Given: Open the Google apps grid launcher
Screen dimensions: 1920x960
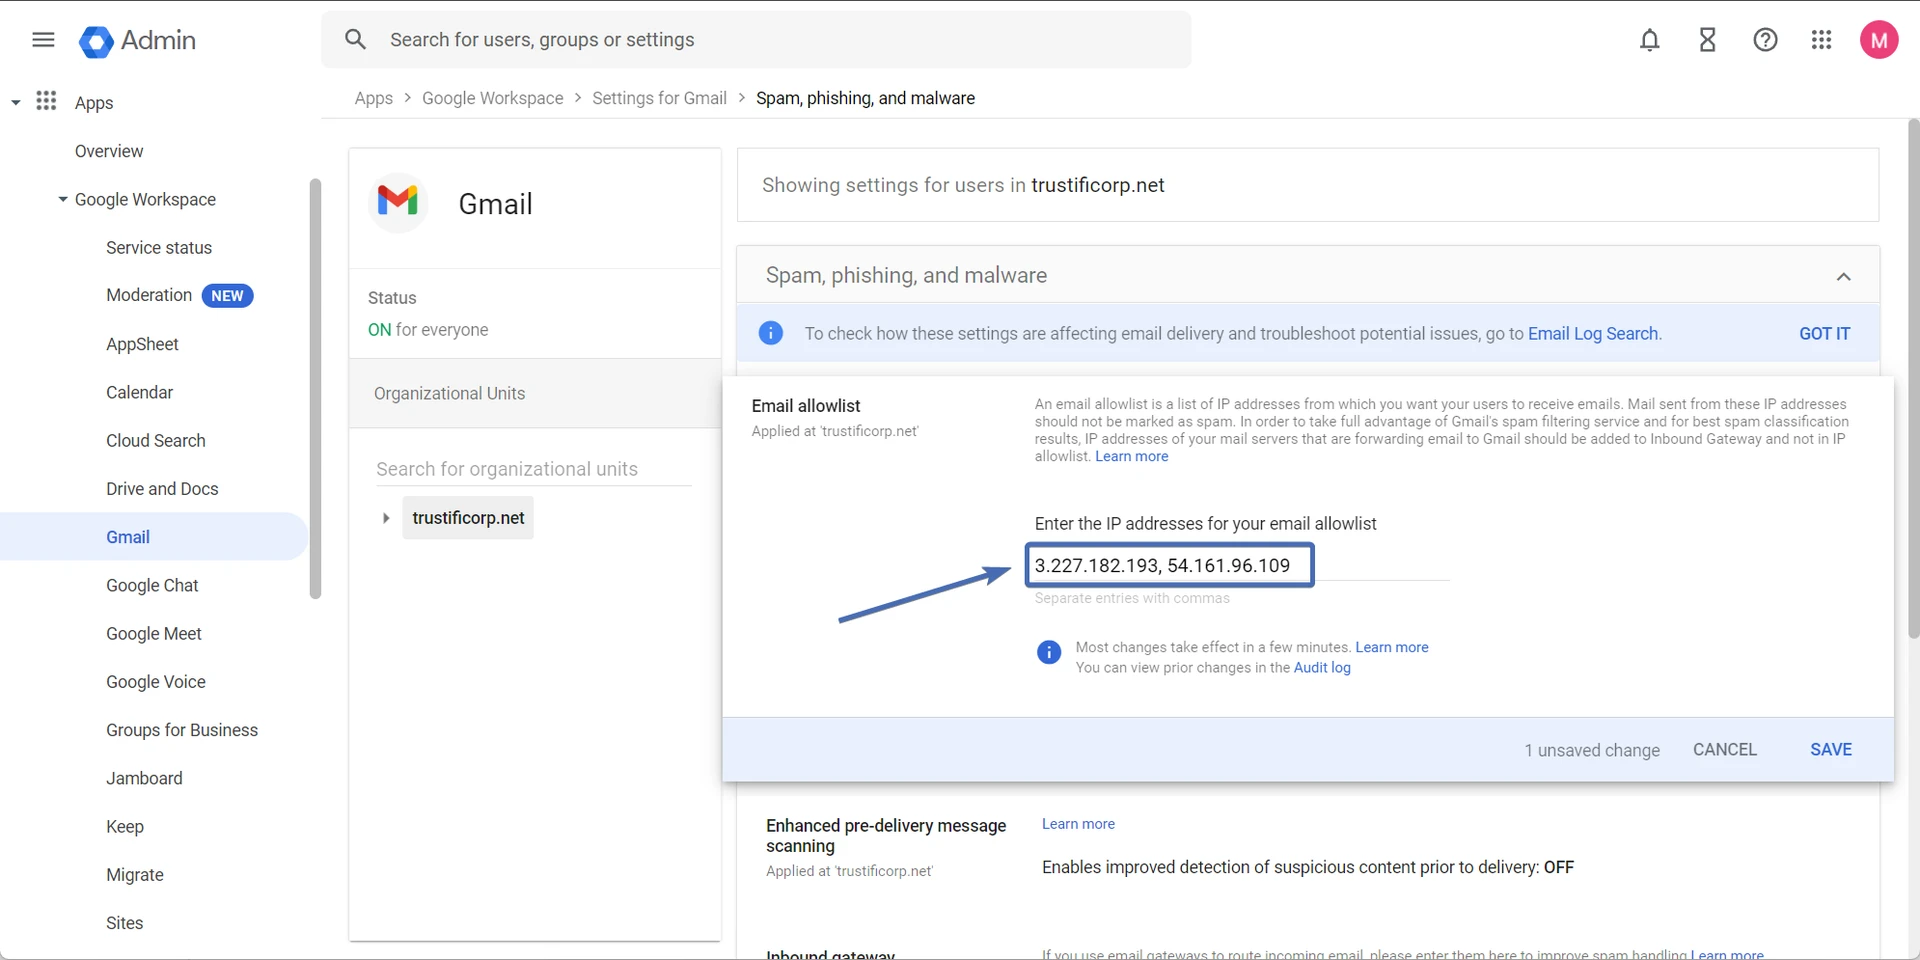Looking at the screenshot, I should pyautogui.click(x=1821, y=40).
